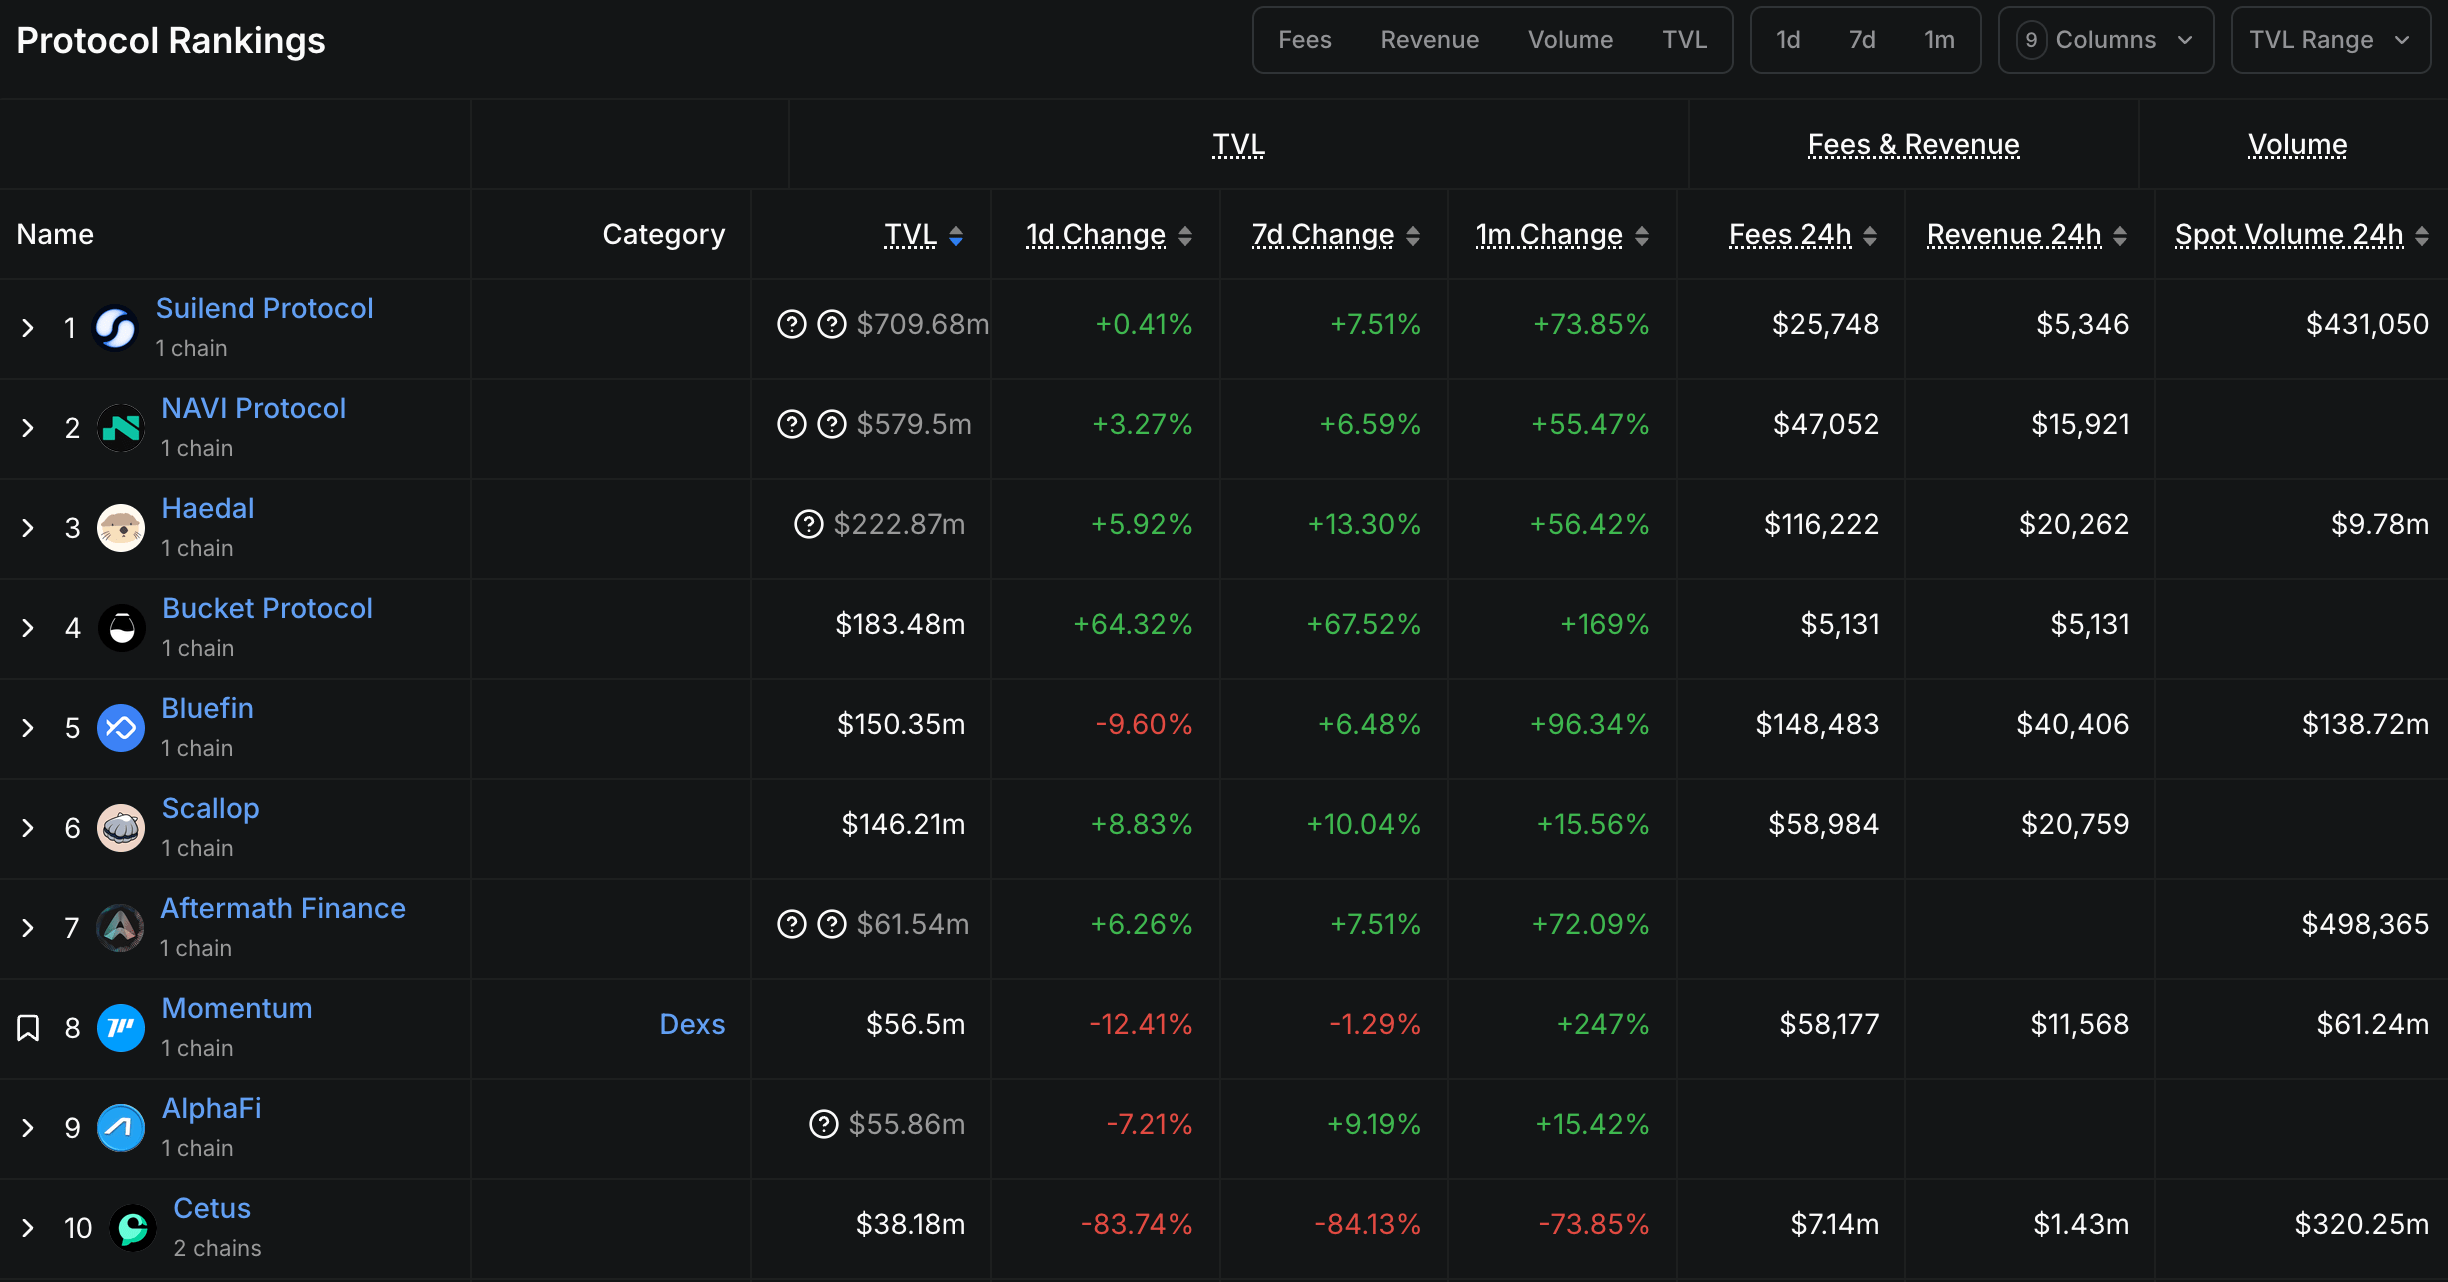Open the Columns dropdown
This screenshot has width=2448, height=1282.
pyautogui.click(x=2105, y=40)
